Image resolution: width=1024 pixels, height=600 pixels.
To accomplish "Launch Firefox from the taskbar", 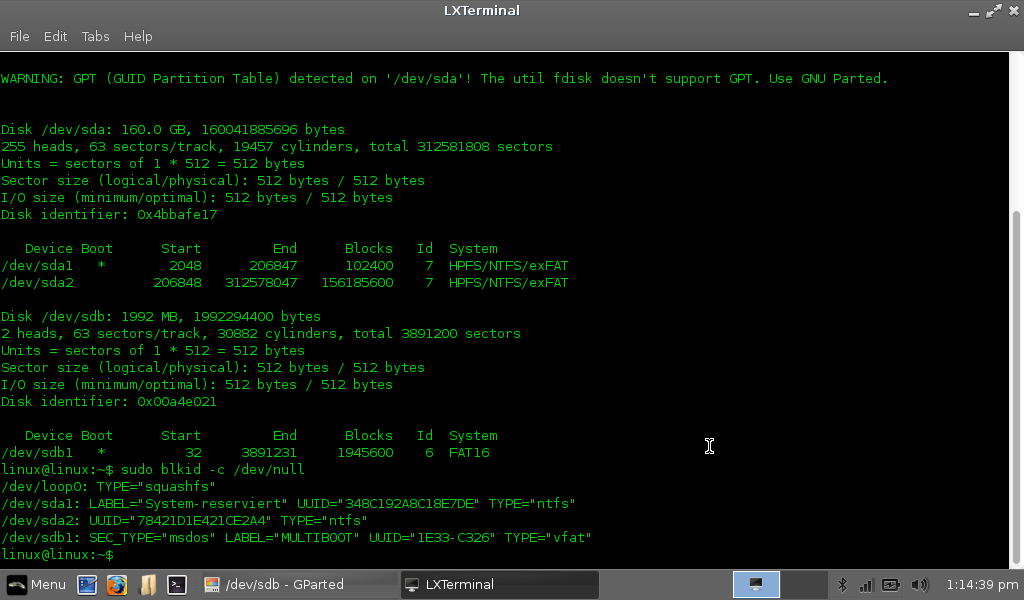I will pyautogui.click(x=117, y=584).
